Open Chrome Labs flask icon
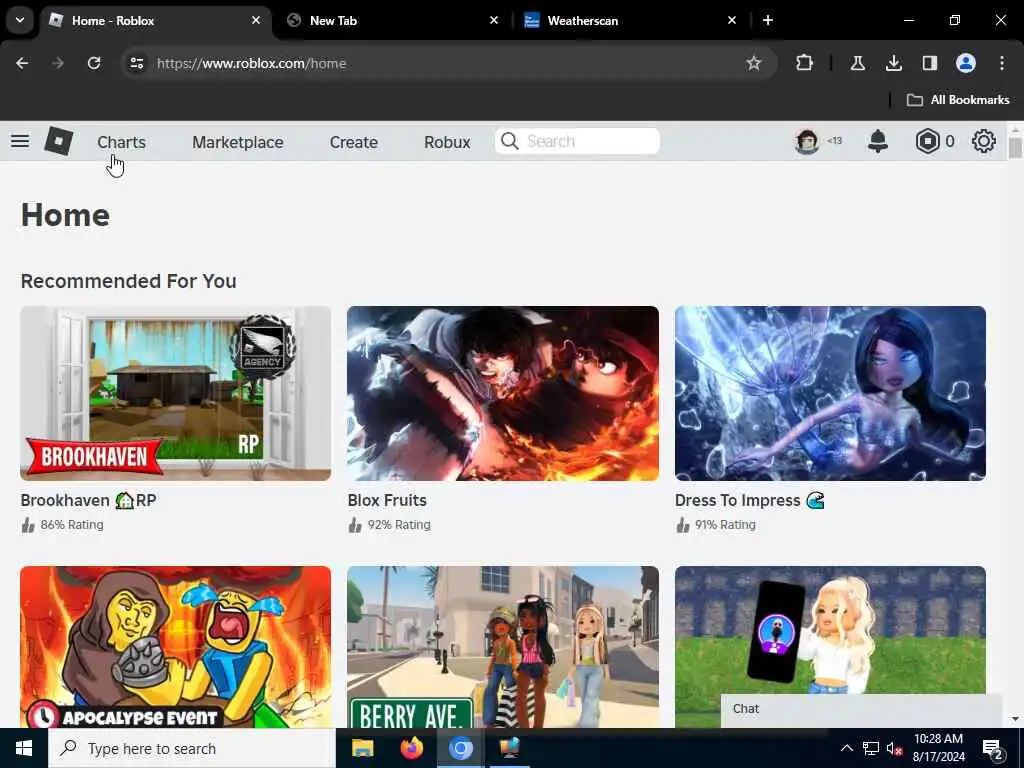Image resolution: width=1024 pixels, height=768 pixels. click(857, 63)
